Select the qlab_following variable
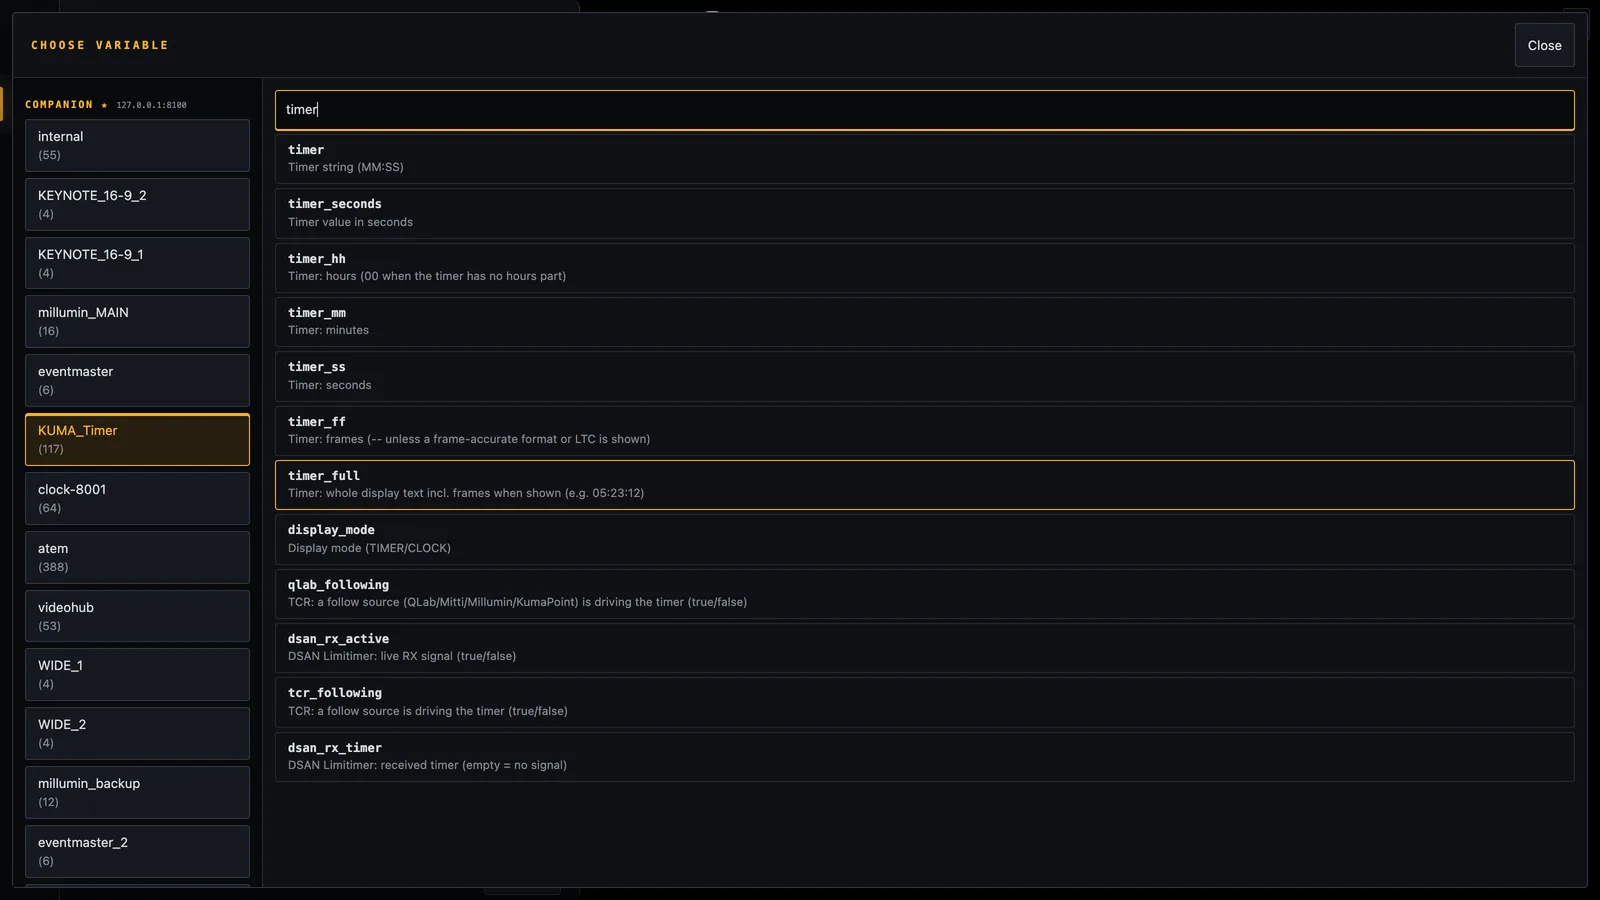 [924, 594]
